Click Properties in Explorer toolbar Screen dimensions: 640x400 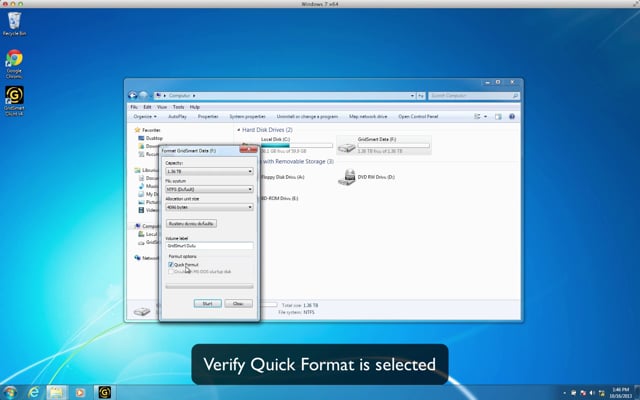click(x=208, y=116)
